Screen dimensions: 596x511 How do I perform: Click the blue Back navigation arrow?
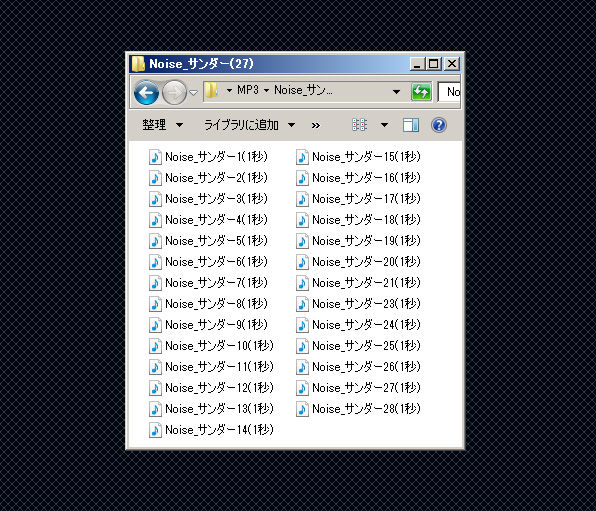pos(146,92)
